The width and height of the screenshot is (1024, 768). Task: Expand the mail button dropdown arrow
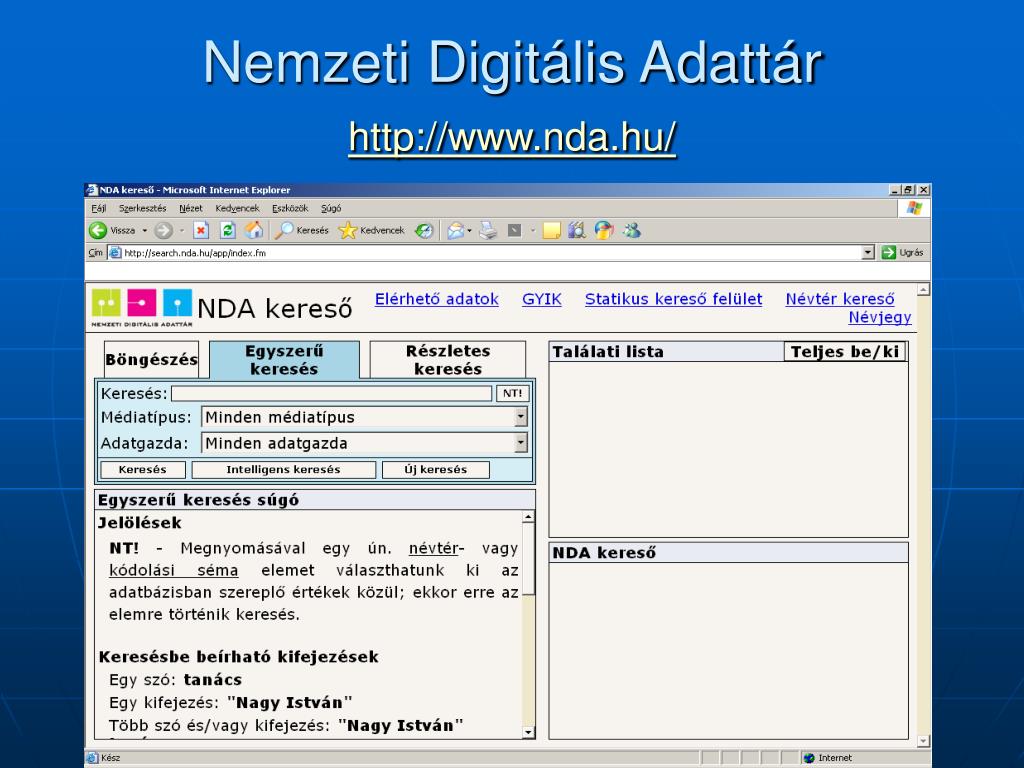pyautogui.click(x=470, y=231)
